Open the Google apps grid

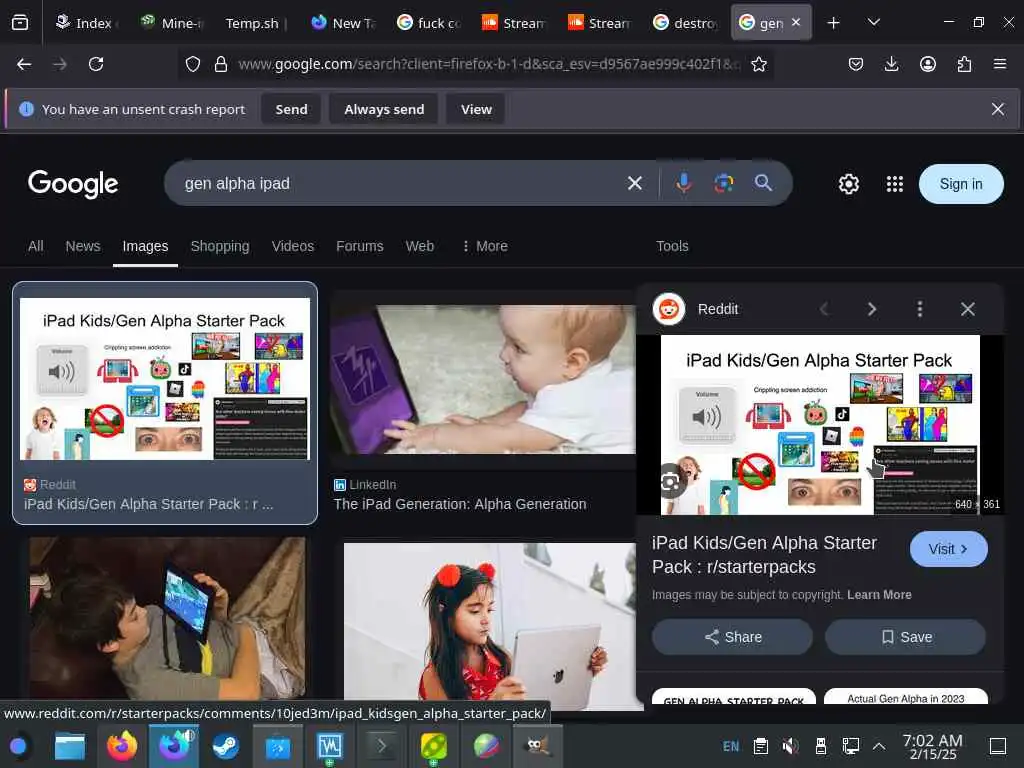click(895, 184)
